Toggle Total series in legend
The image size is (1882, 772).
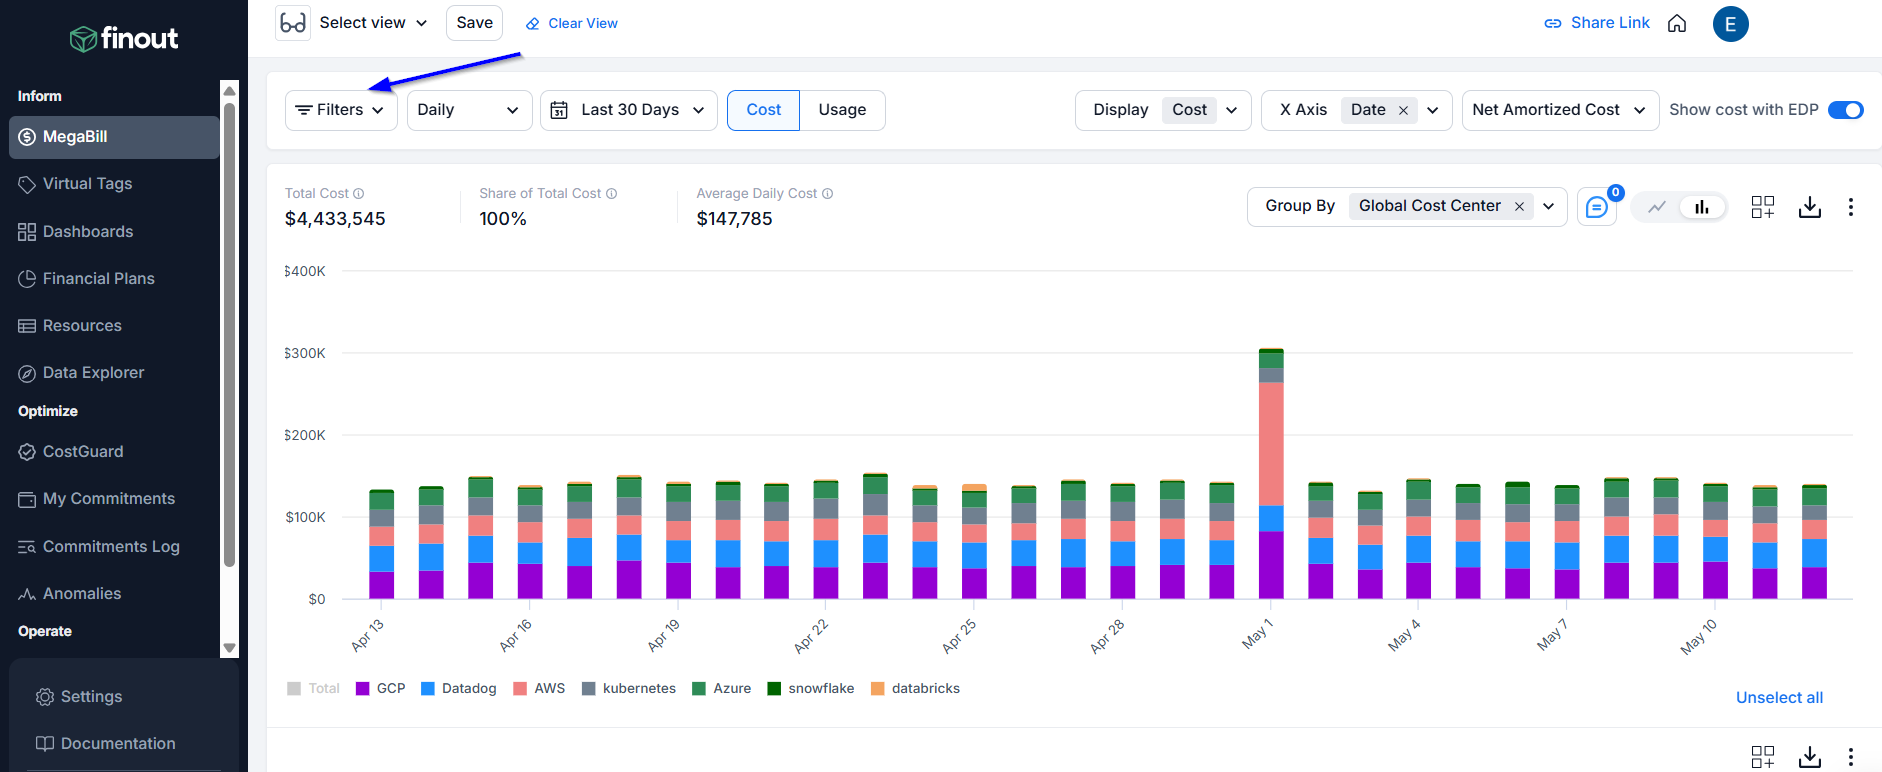click(313, 689)
